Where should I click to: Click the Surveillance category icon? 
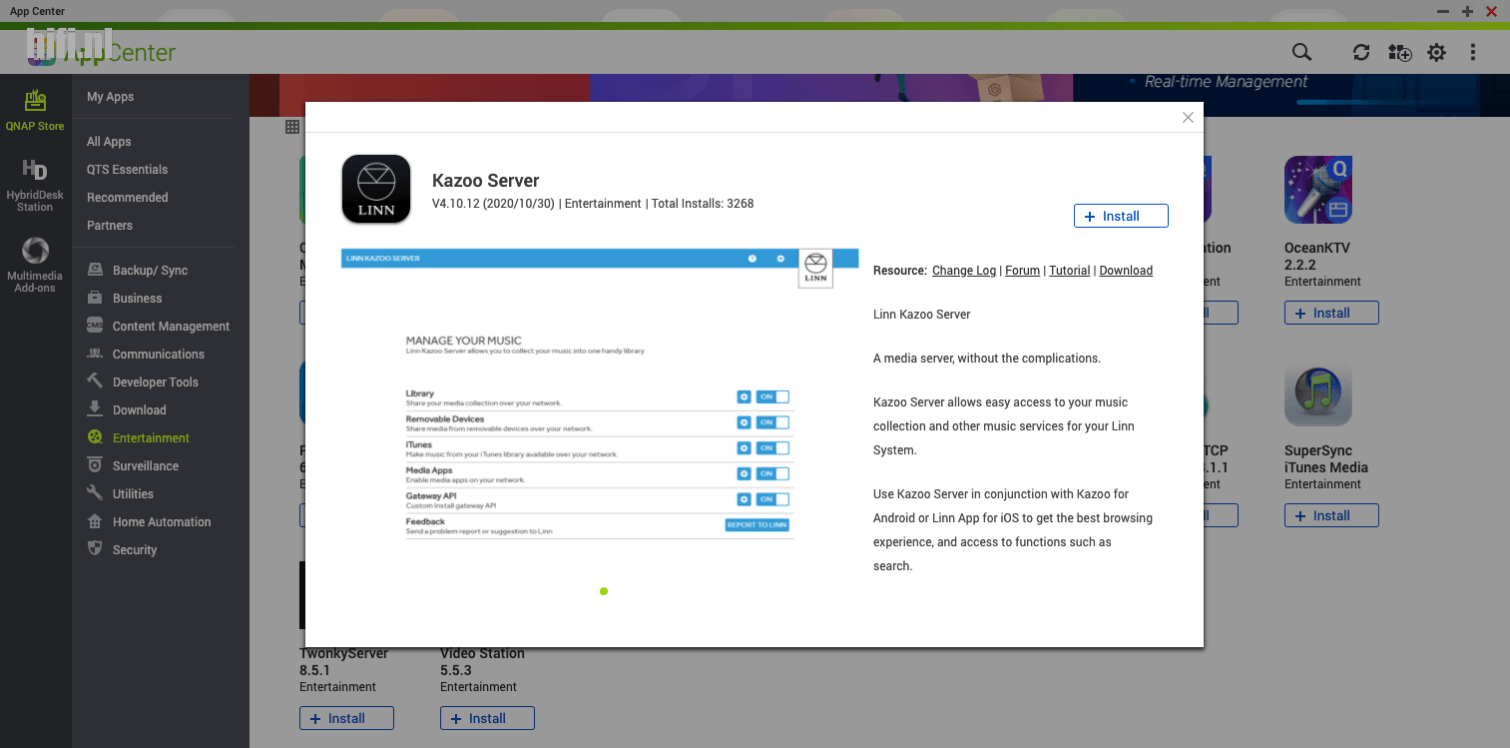coord(95,465)
